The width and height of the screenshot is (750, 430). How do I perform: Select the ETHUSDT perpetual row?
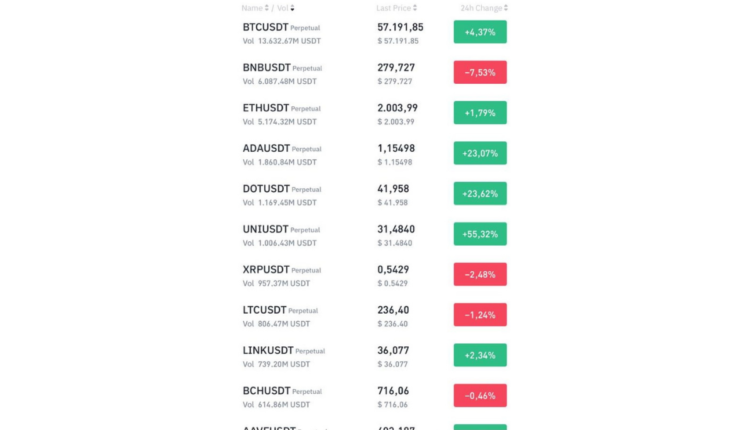click(x=265, y=108)
